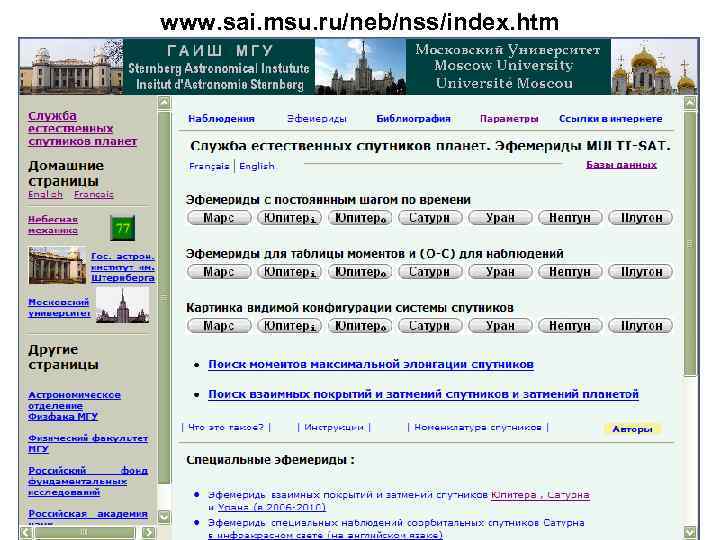Click the sidebar vertical scrollbar thumb
This screenshot has height=540, width=720.
click(x=164, y=297)
